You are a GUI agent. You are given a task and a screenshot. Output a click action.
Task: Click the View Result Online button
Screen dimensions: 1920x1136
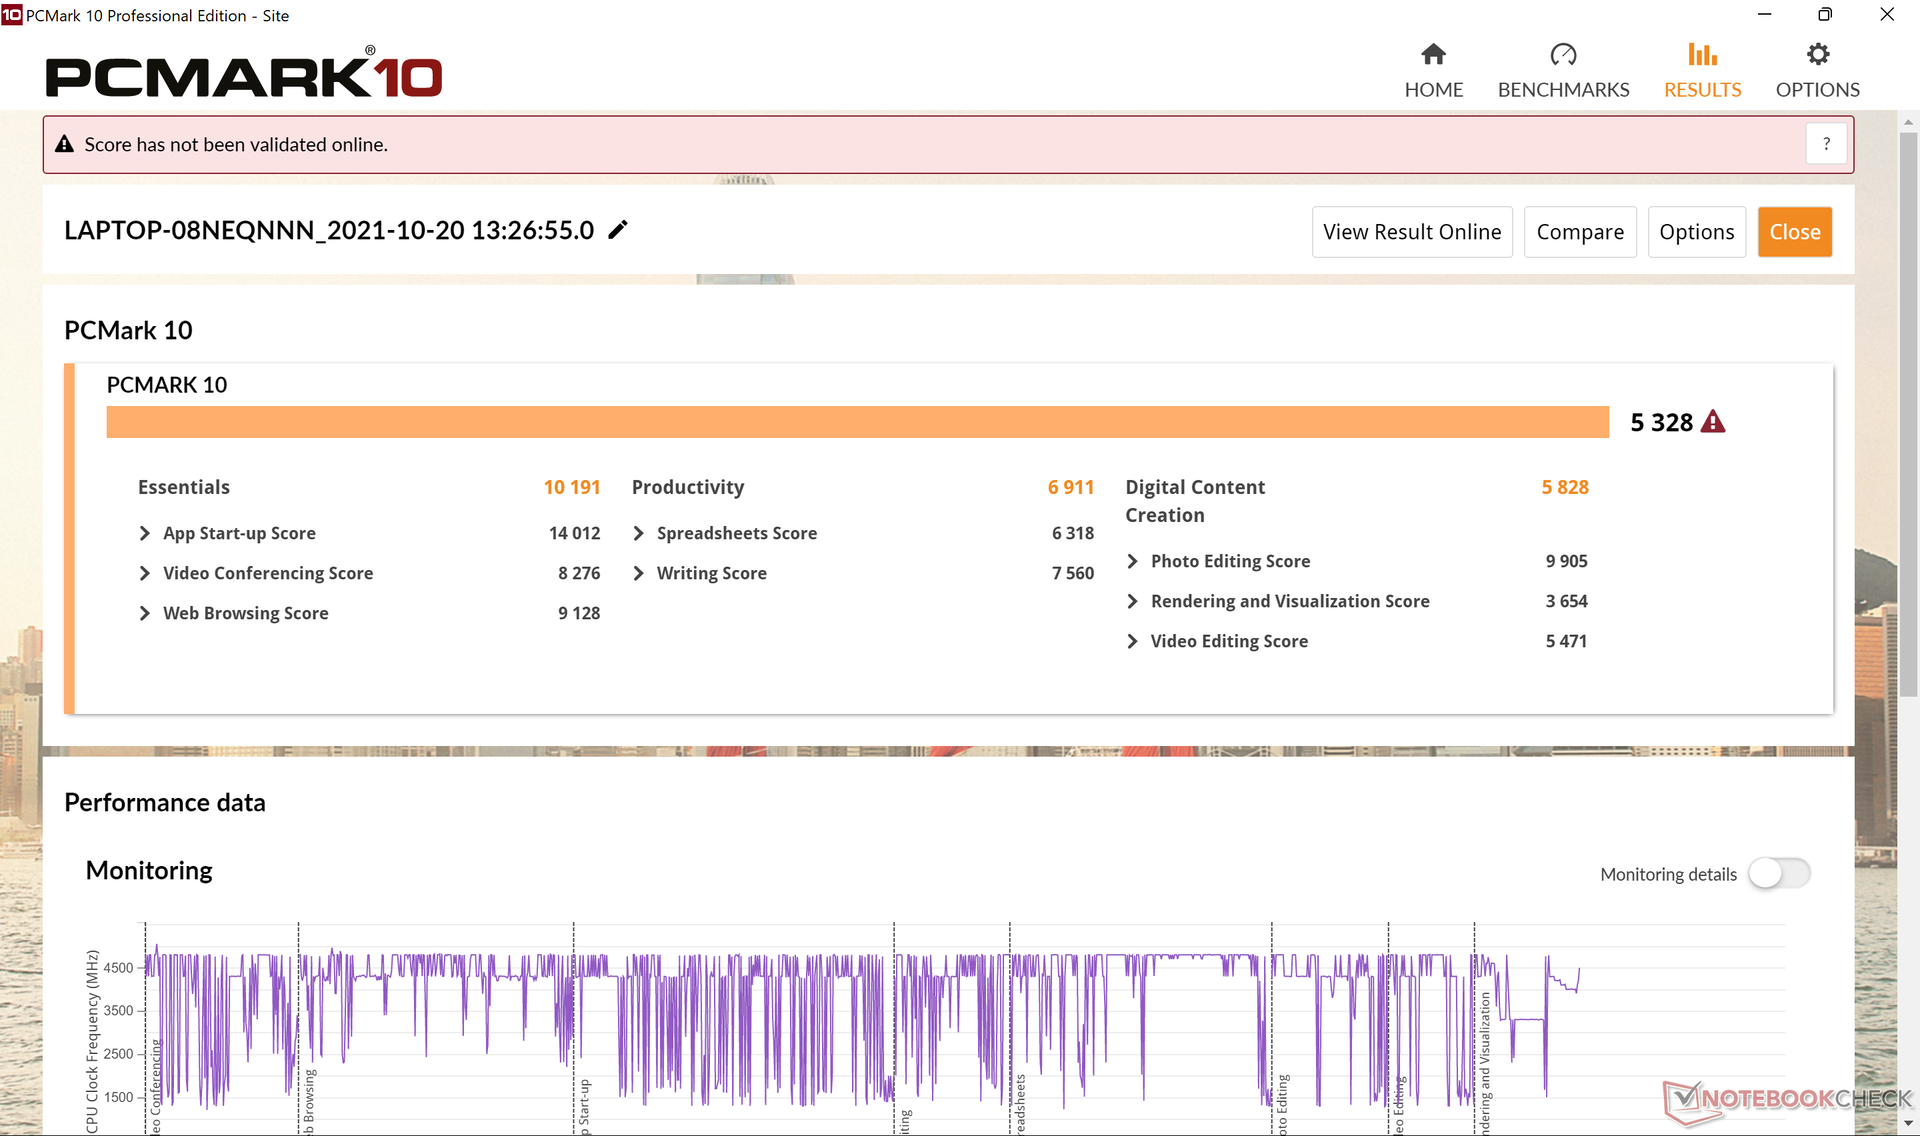[1411, 232]
